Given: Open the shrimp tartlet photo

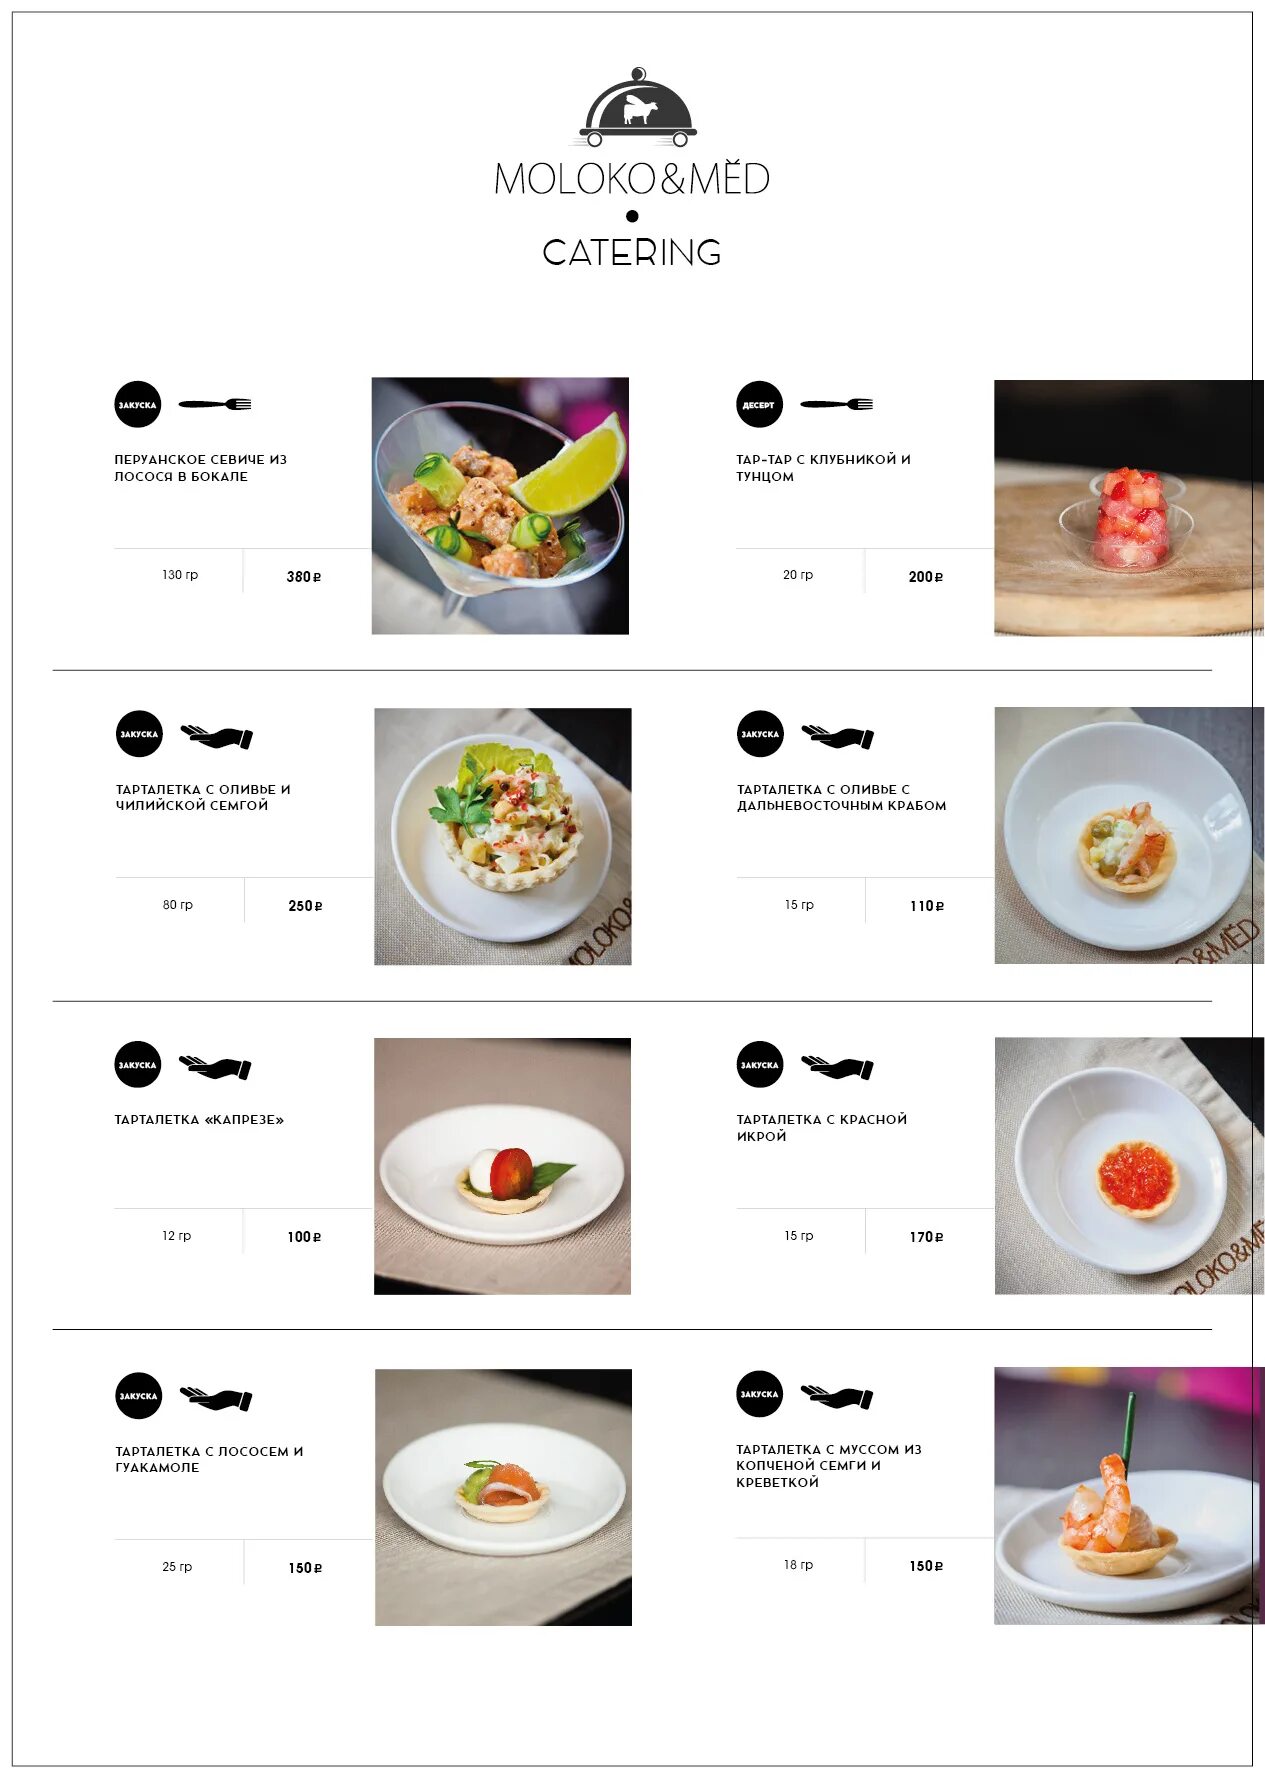Looking at the screenshot, I should coord(1129,1496).
